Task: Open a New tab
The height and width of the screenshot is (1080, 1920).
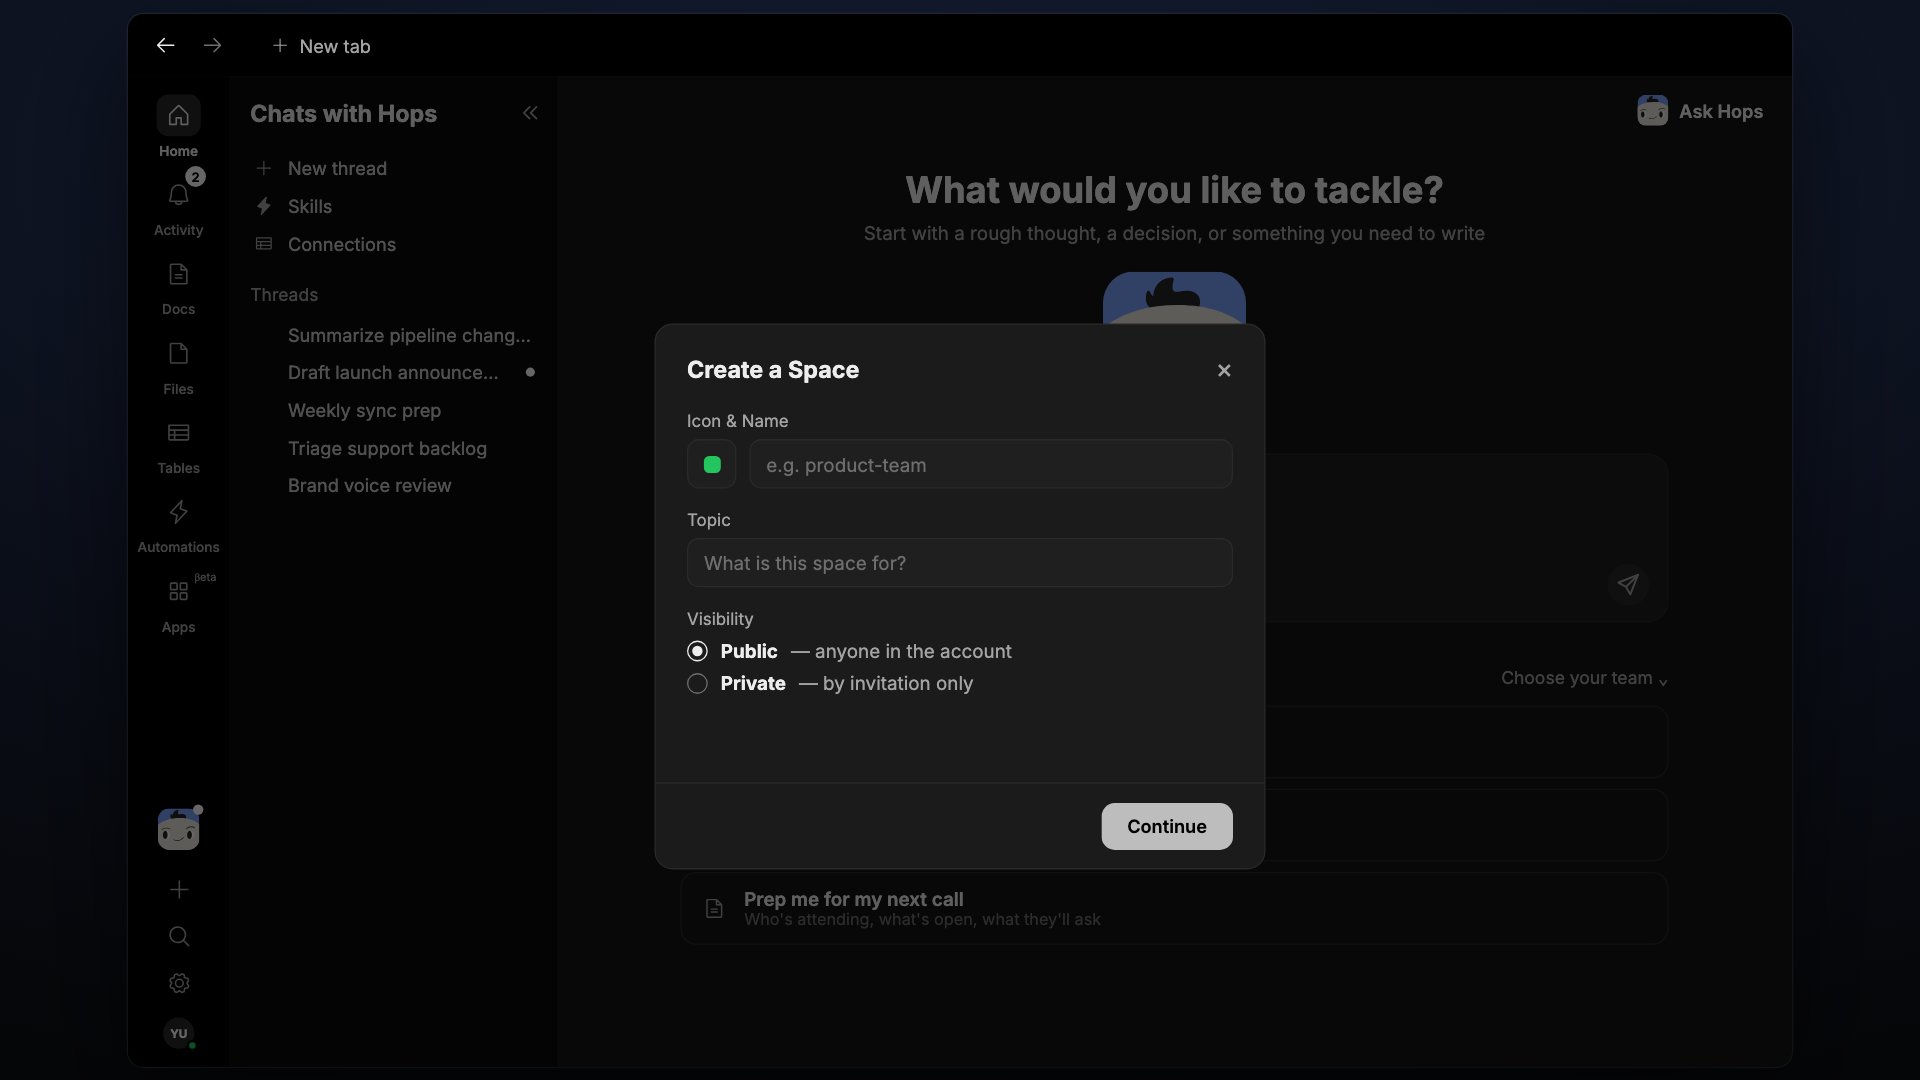Action: pos(321,47)
